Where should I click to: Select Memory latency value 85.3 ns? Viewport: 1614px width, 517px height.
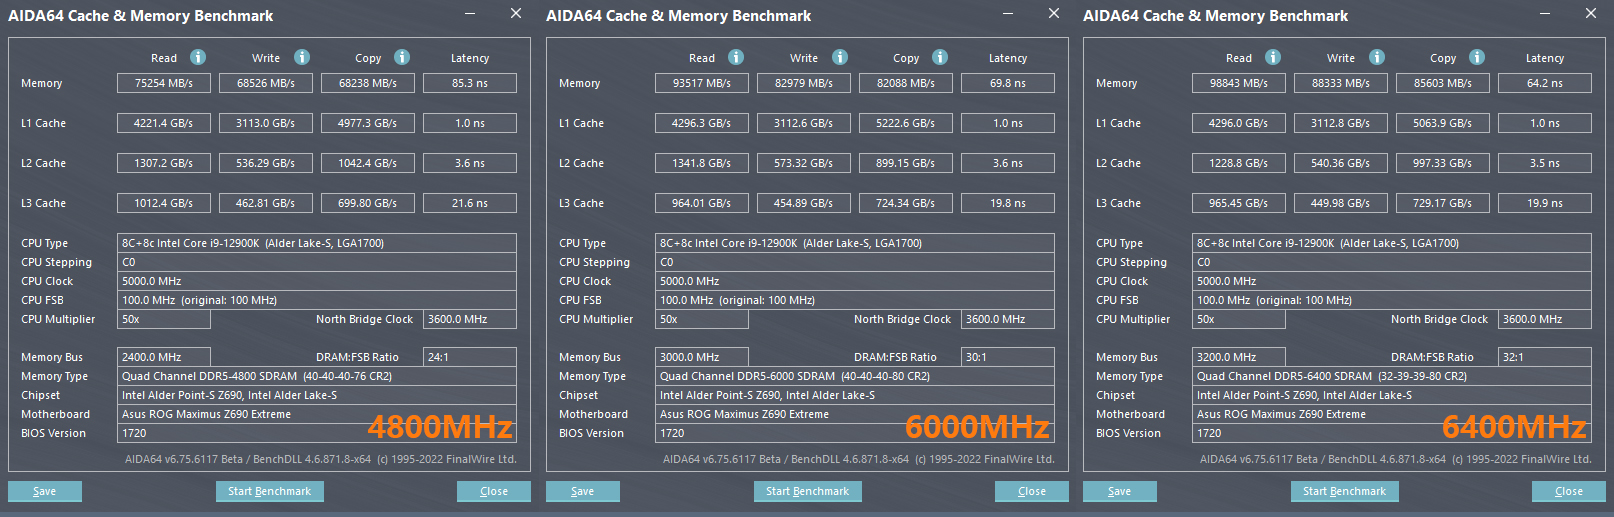470,83
